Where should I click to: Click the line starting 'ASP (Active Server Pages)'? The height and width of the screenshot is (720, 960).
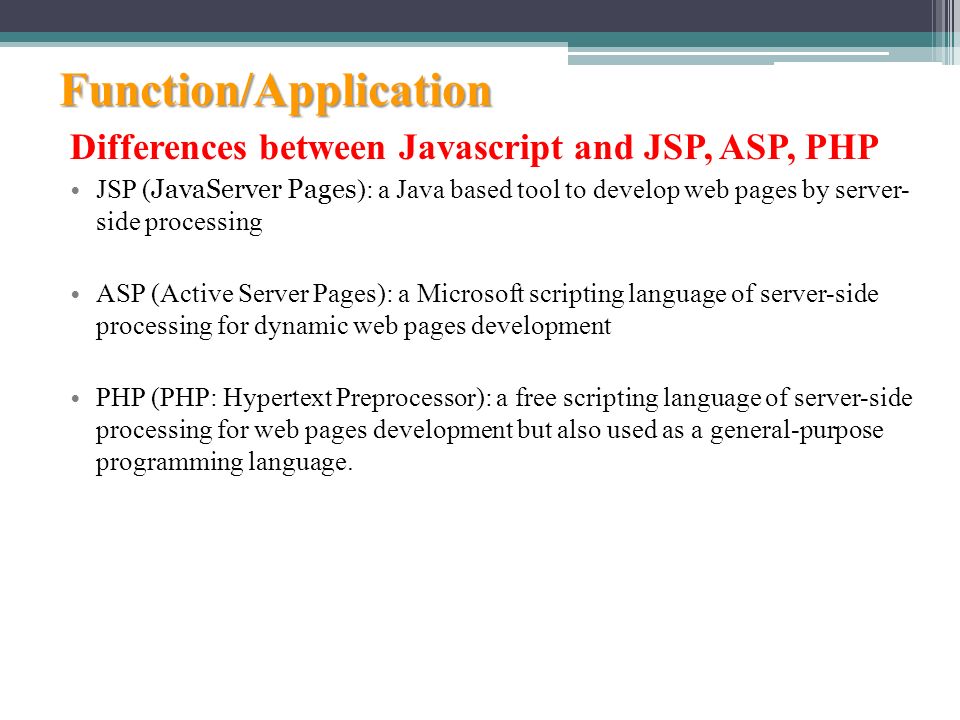point(487,294)
